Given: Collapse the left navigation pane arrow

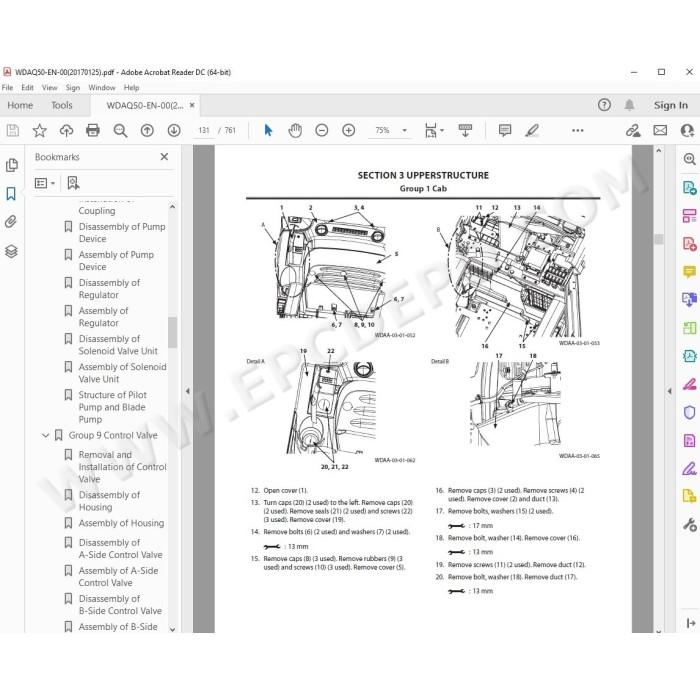Looking at the screenshot, I should click(x=188, y=391).
